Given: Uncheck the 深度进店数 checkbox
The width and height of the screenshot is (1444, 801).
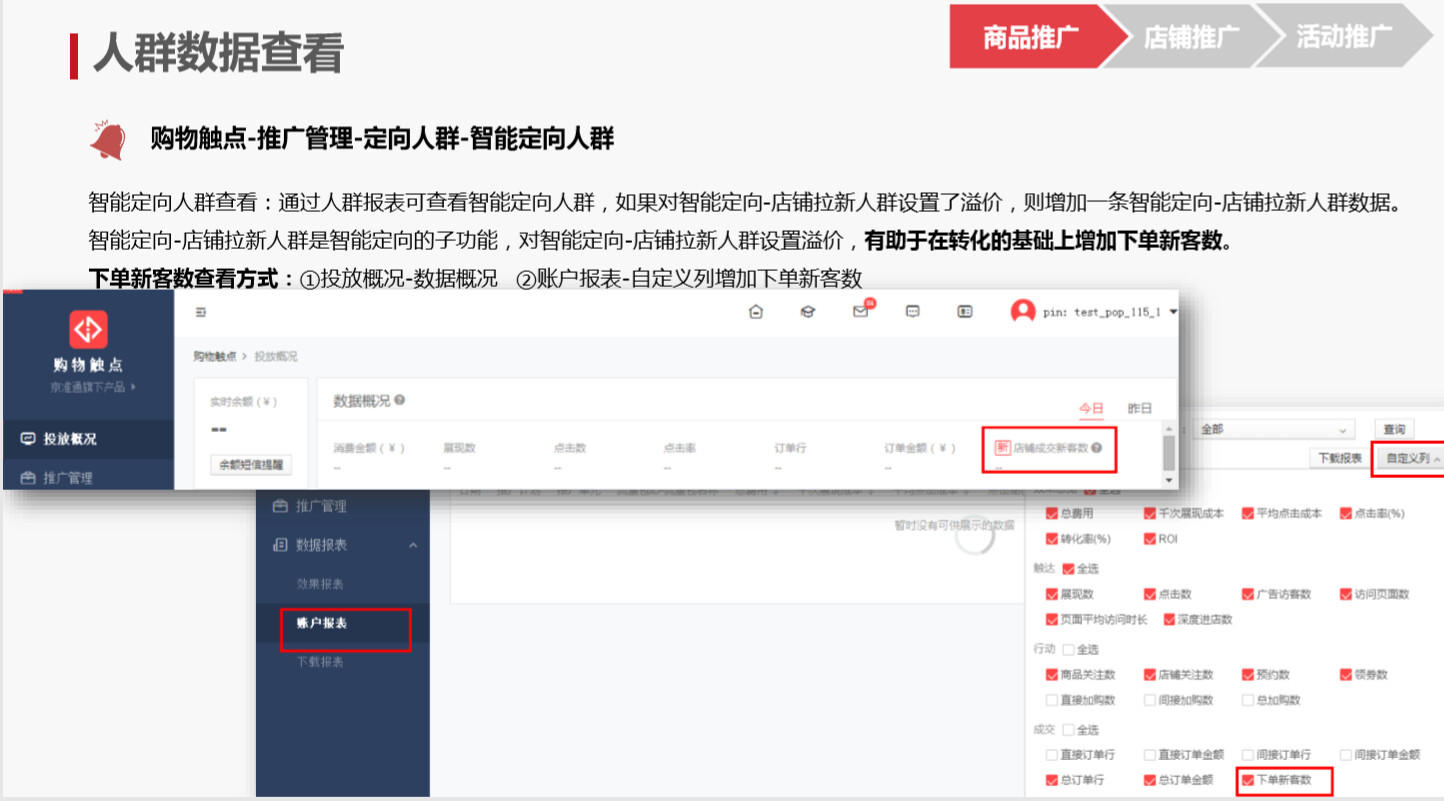Looking at the screenshot, I should tap(1169, 620).
